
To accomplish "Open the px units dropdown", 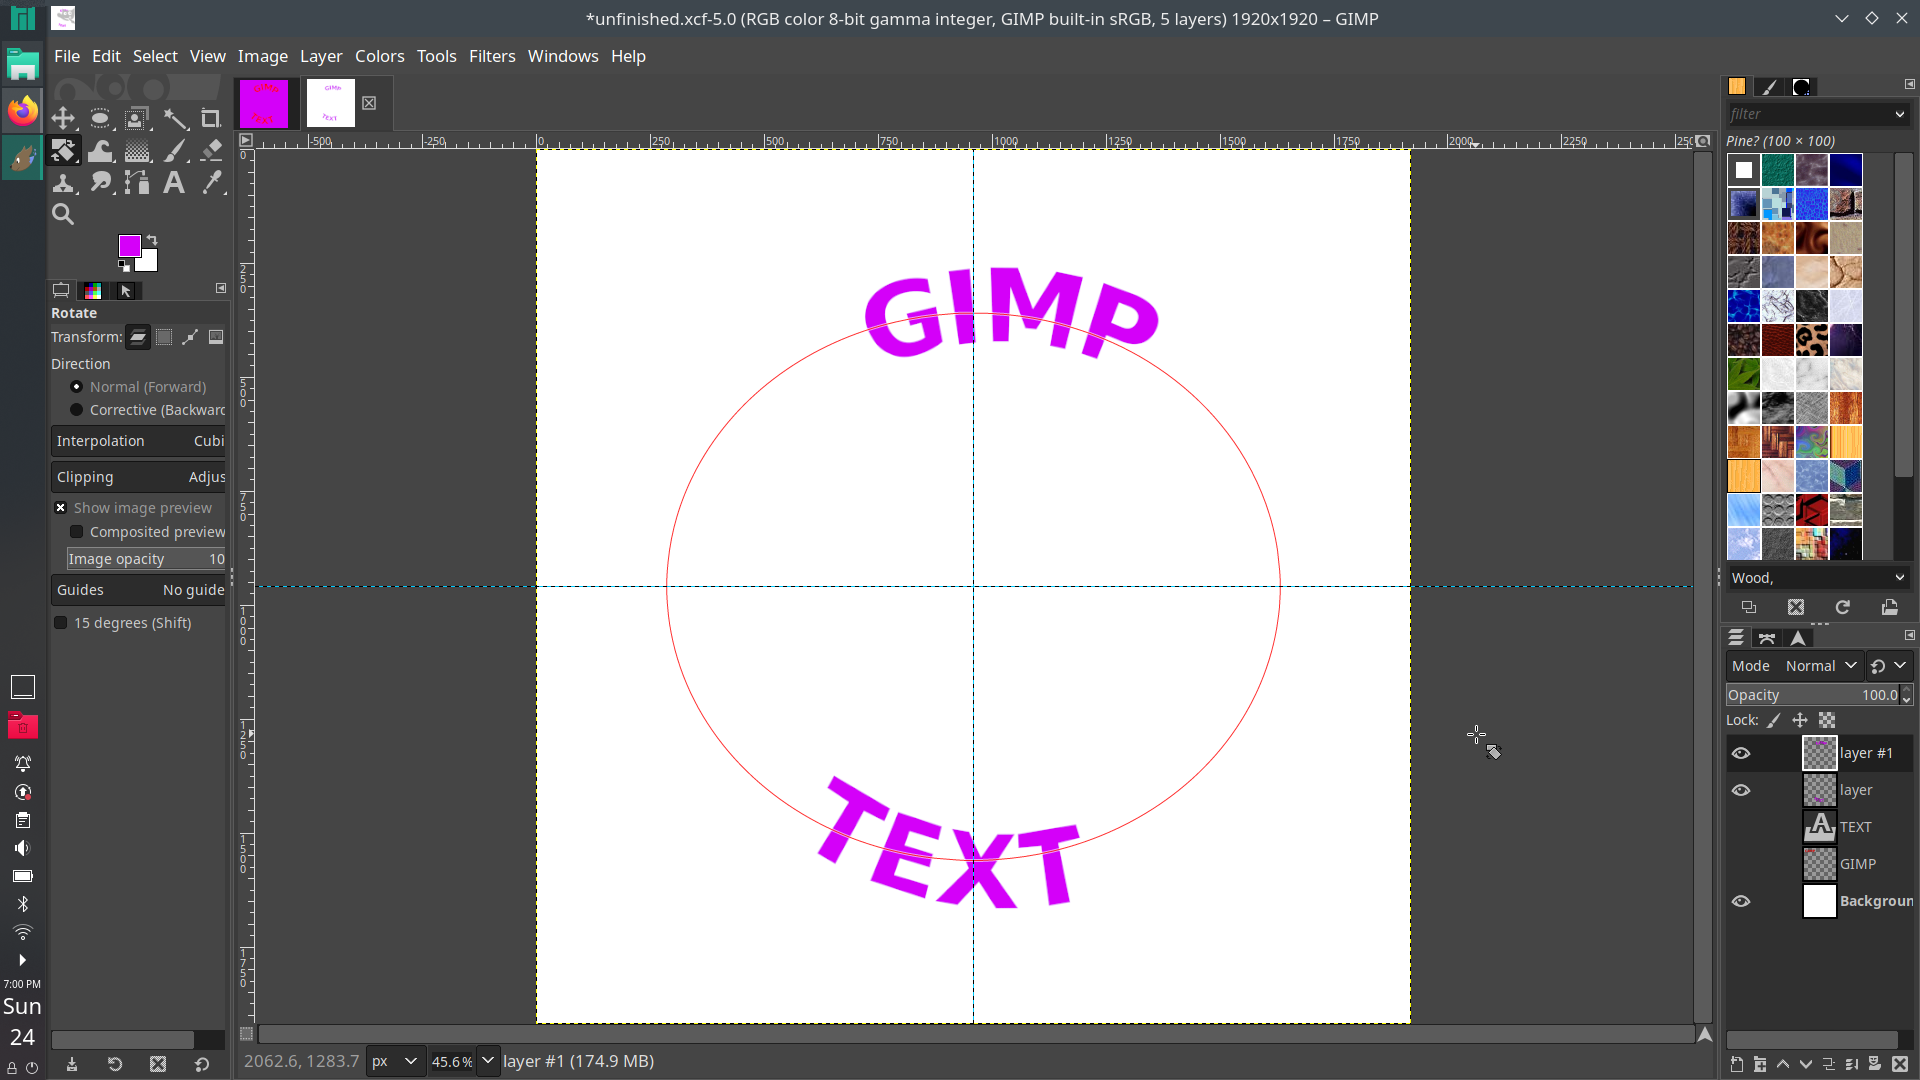I will coord(395,1061).
